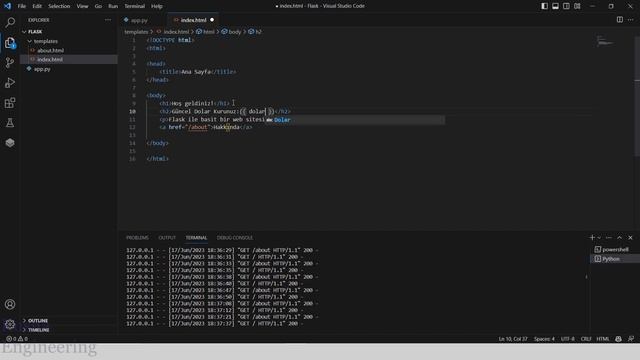Open the Help menu
640x360 pixels.
coord(157,6)
